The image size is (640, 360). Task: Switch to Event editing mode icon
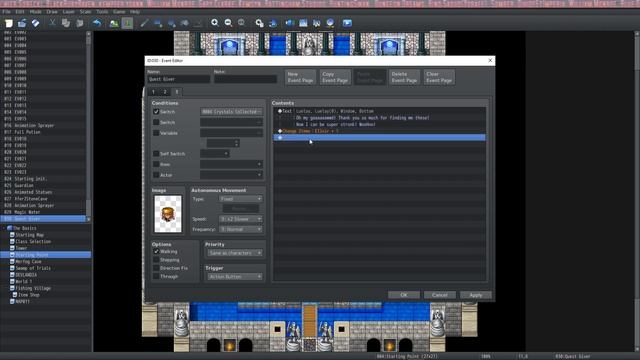click(127, 23)
